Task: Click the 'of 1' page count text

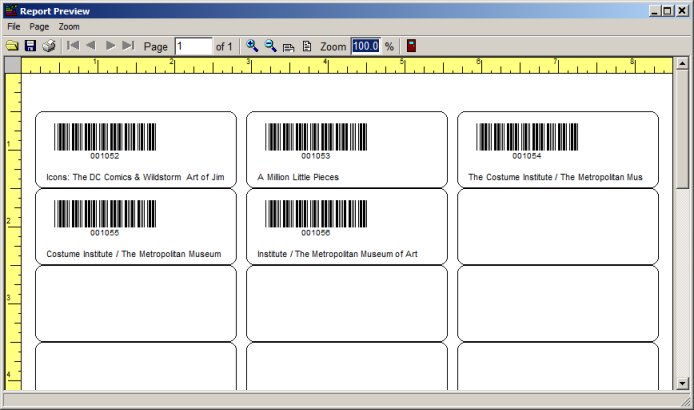Action: [224, 46]
